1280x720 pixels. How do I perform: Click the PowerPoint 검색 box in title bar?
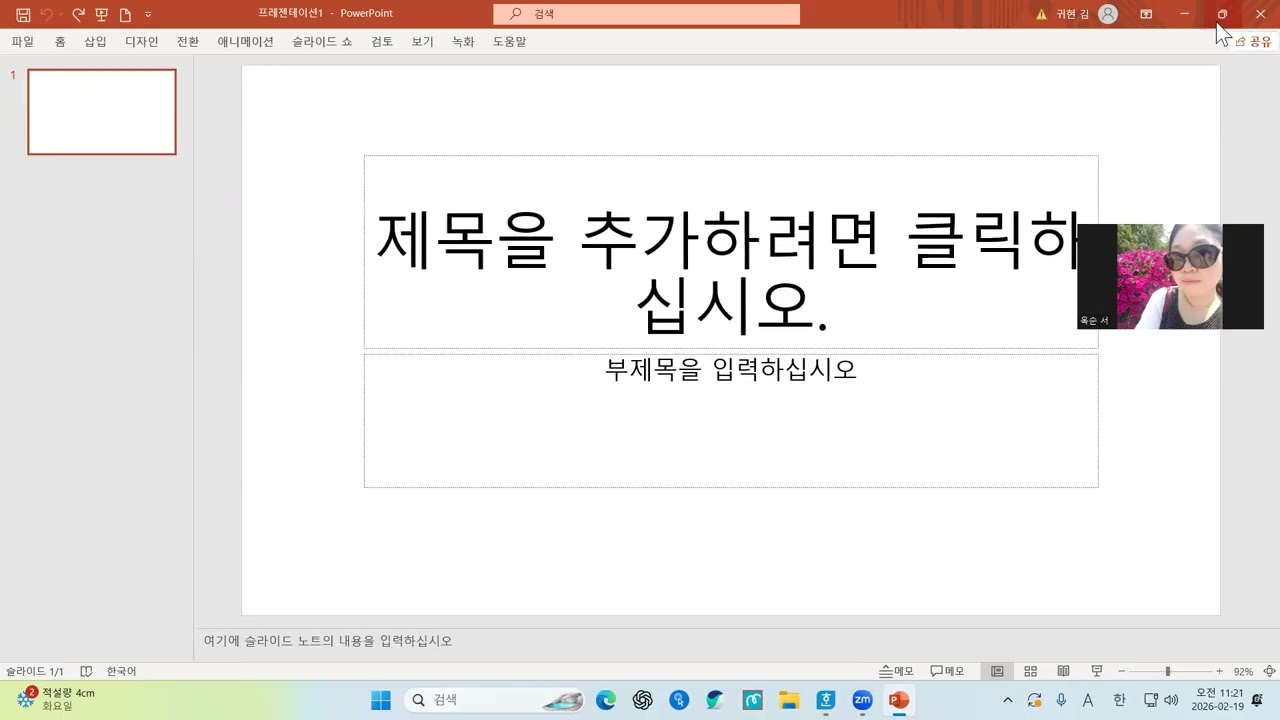point(646,14)
